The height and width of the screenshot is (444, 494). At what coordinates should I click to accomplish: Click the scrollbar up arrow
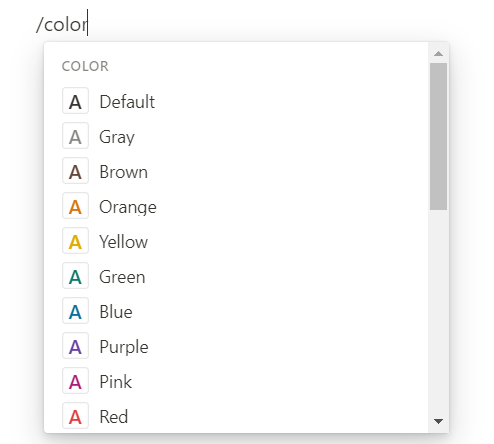click(x=438, y=53)
